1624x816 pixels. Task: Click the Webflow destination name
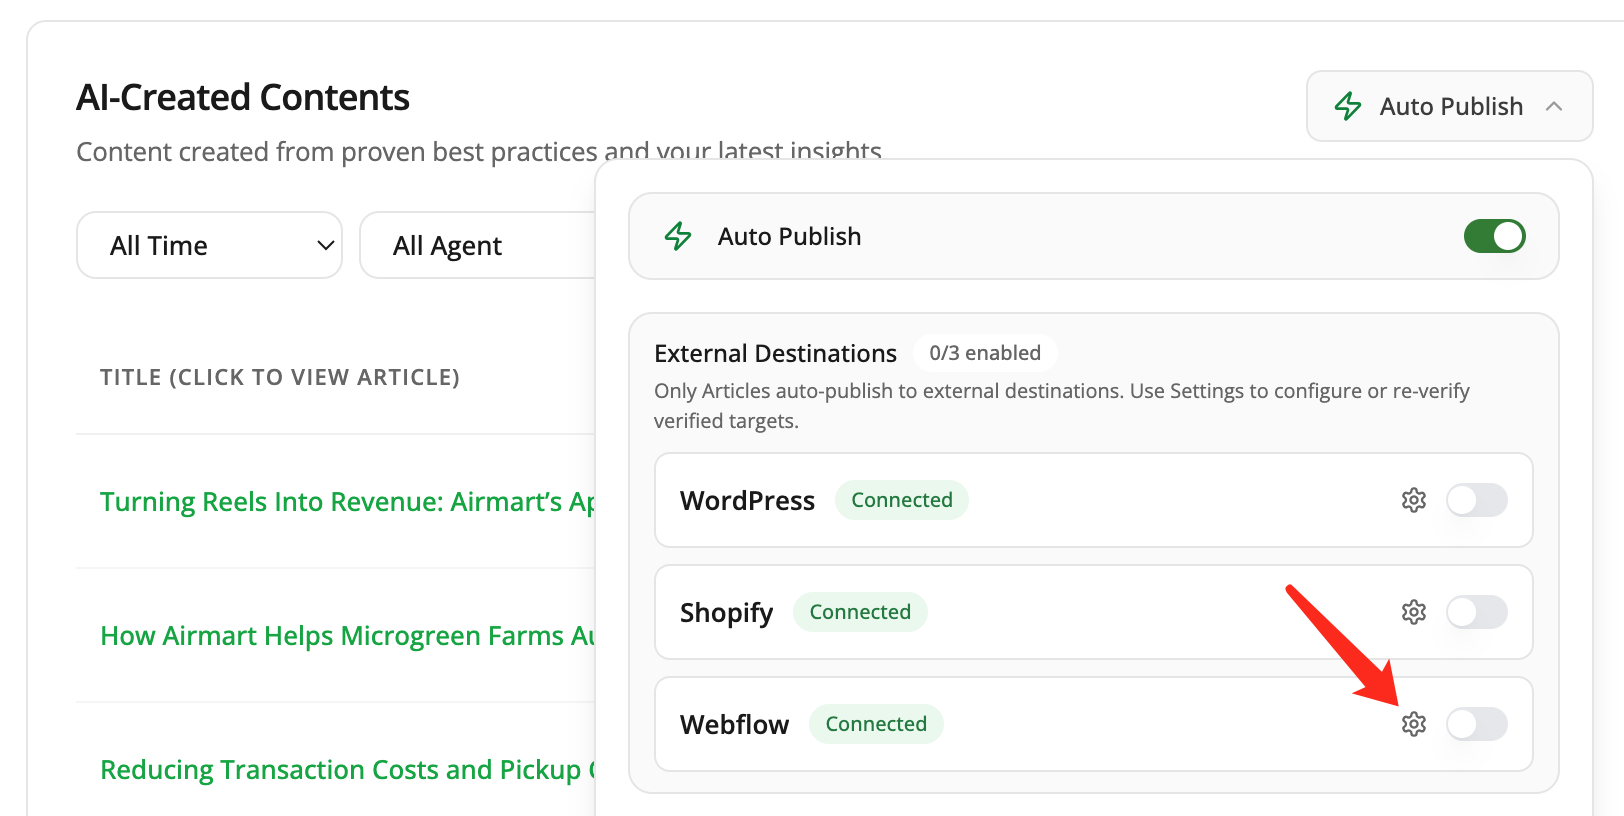(734, 725)
